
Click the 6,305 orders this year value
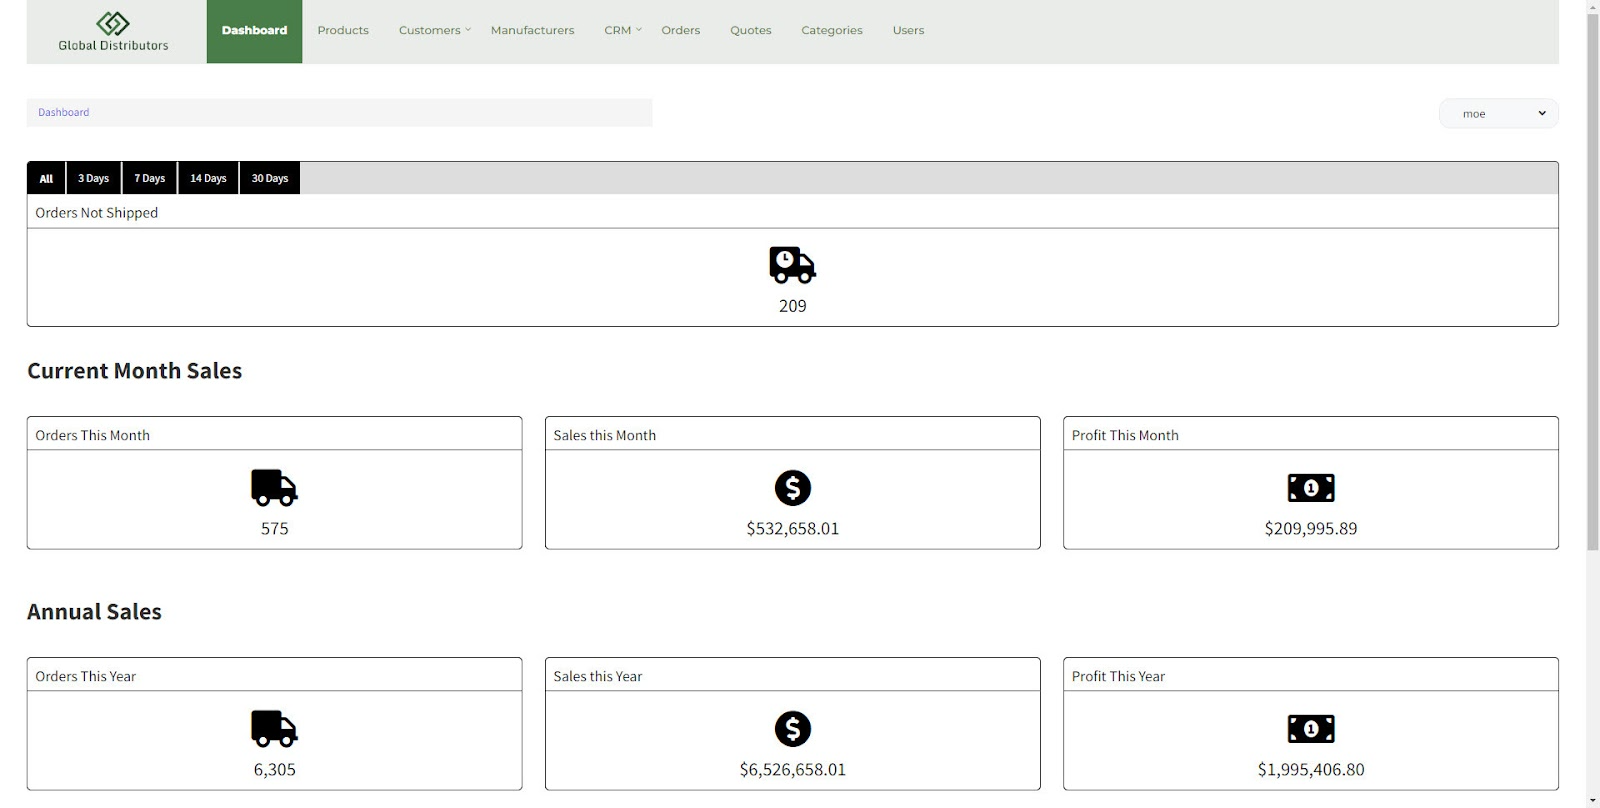coord(274,769)
